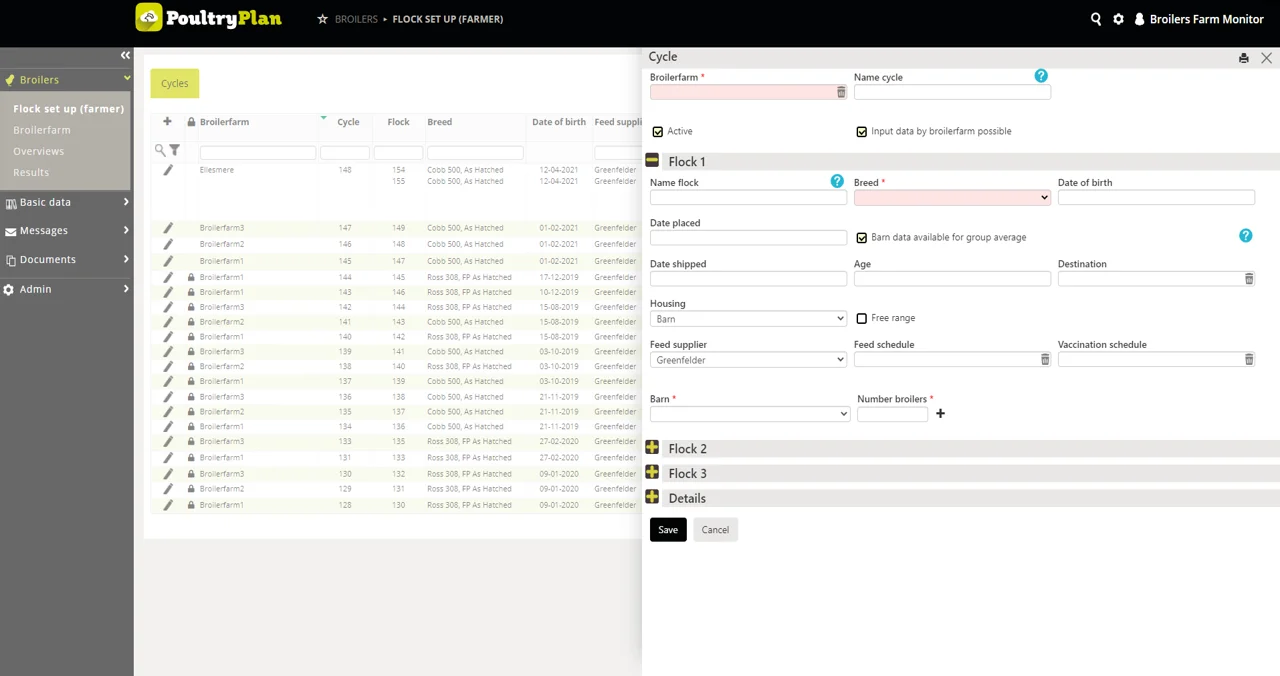Click the Cancel button
The height and width of the screenshot is (676, 1280).
point(715,530)
